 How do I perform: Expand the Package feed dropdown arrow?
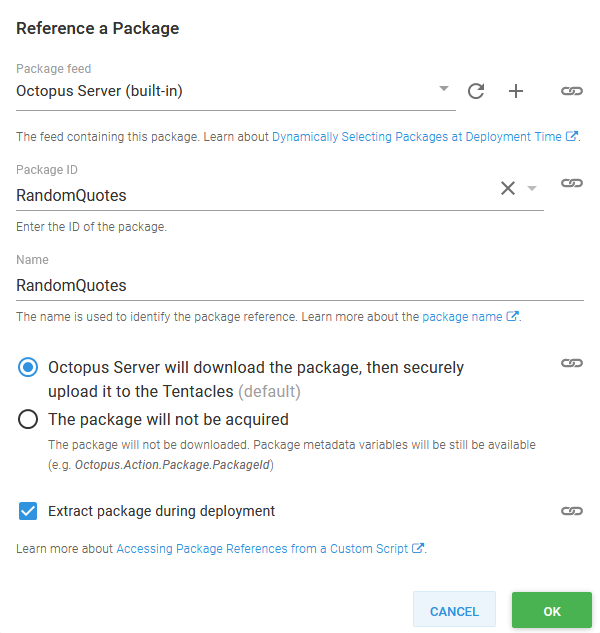444,90
